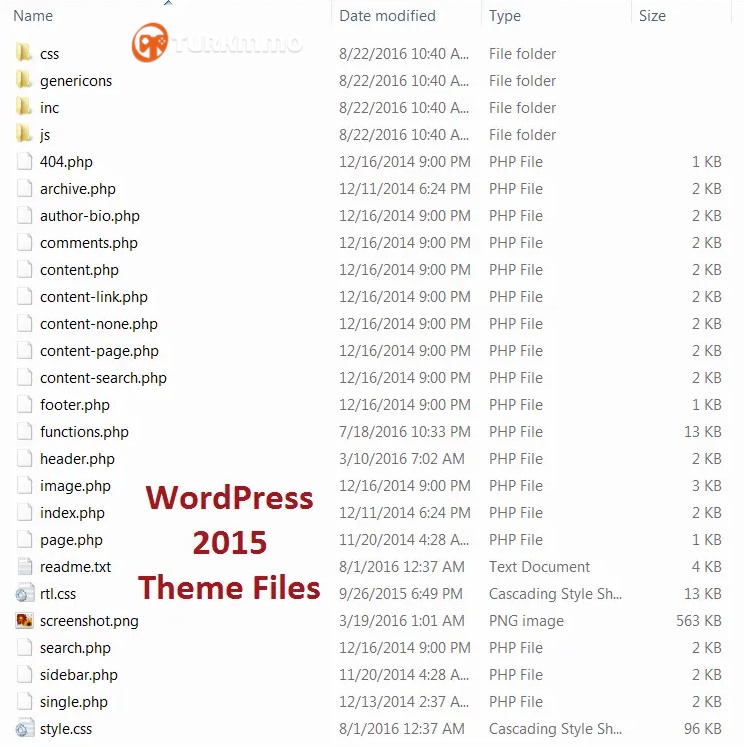Click the screenshot.png image icon
This screenshot has width=744, height=747.
coord(24,620)
